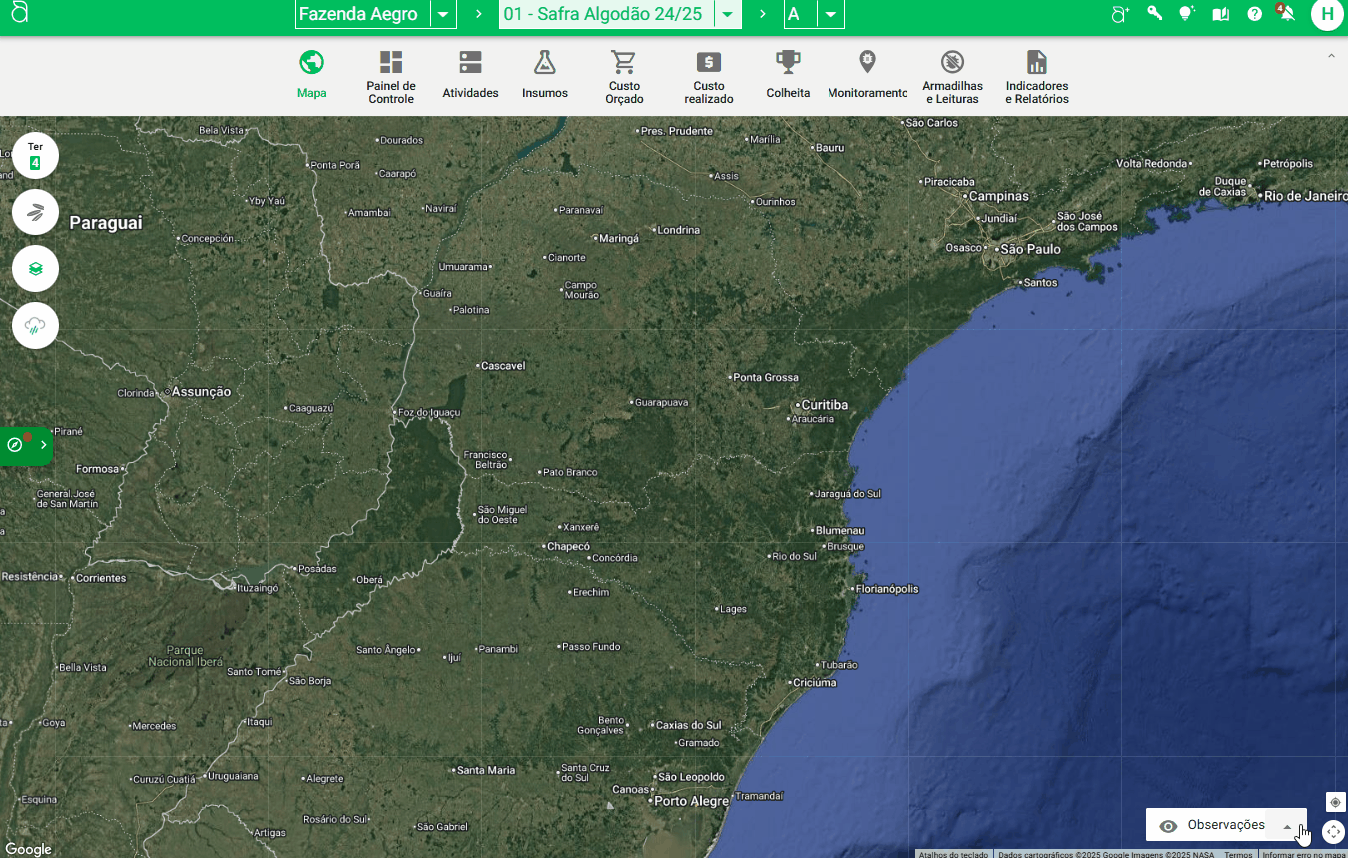Open the Fazenda Aegro farm dropdown

pyautogui.click(x=443, y=15)
